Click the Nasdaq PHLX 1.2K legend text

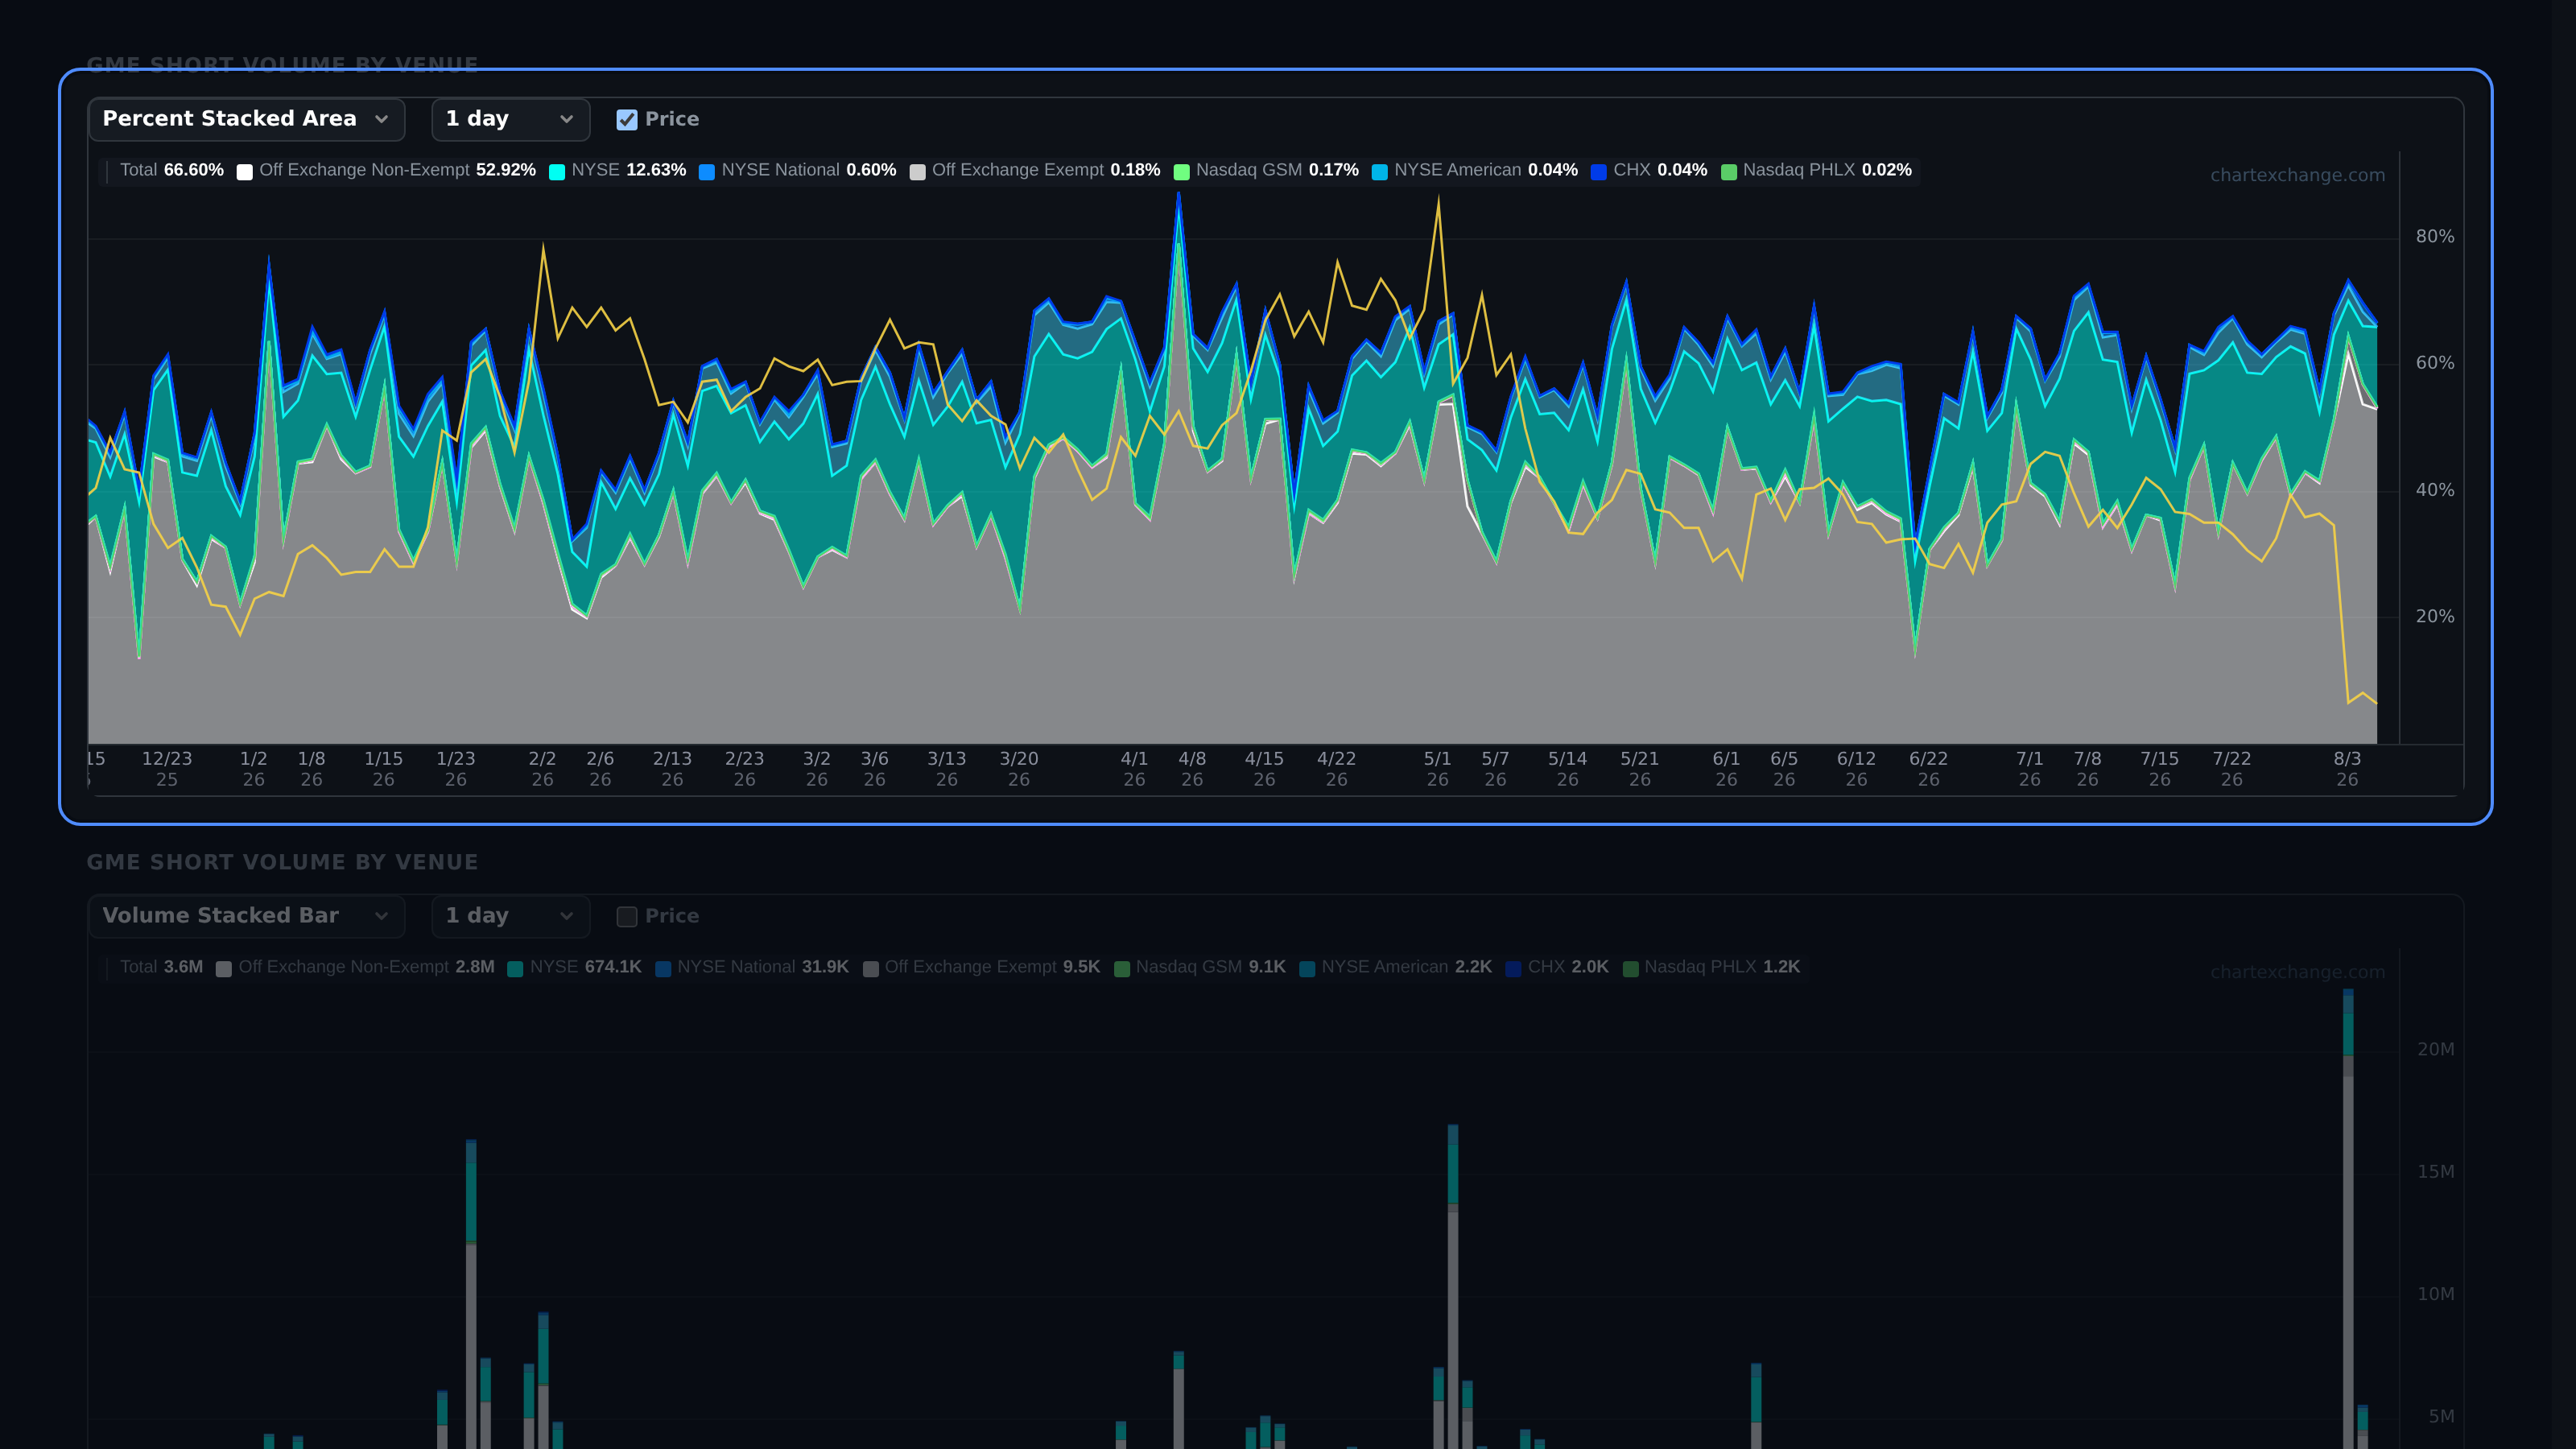coord(1722,967)
